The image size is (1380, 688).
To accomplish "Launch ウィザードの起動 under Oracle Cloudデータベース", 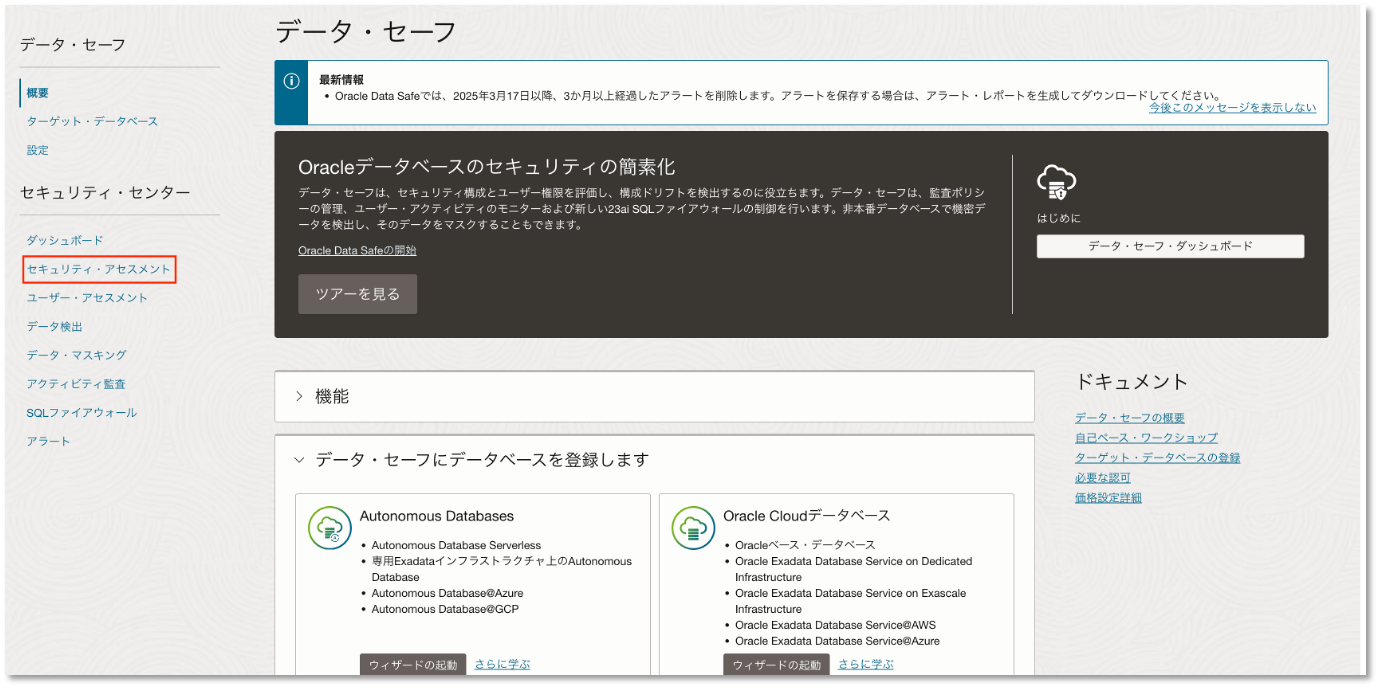I will (776, 663).
